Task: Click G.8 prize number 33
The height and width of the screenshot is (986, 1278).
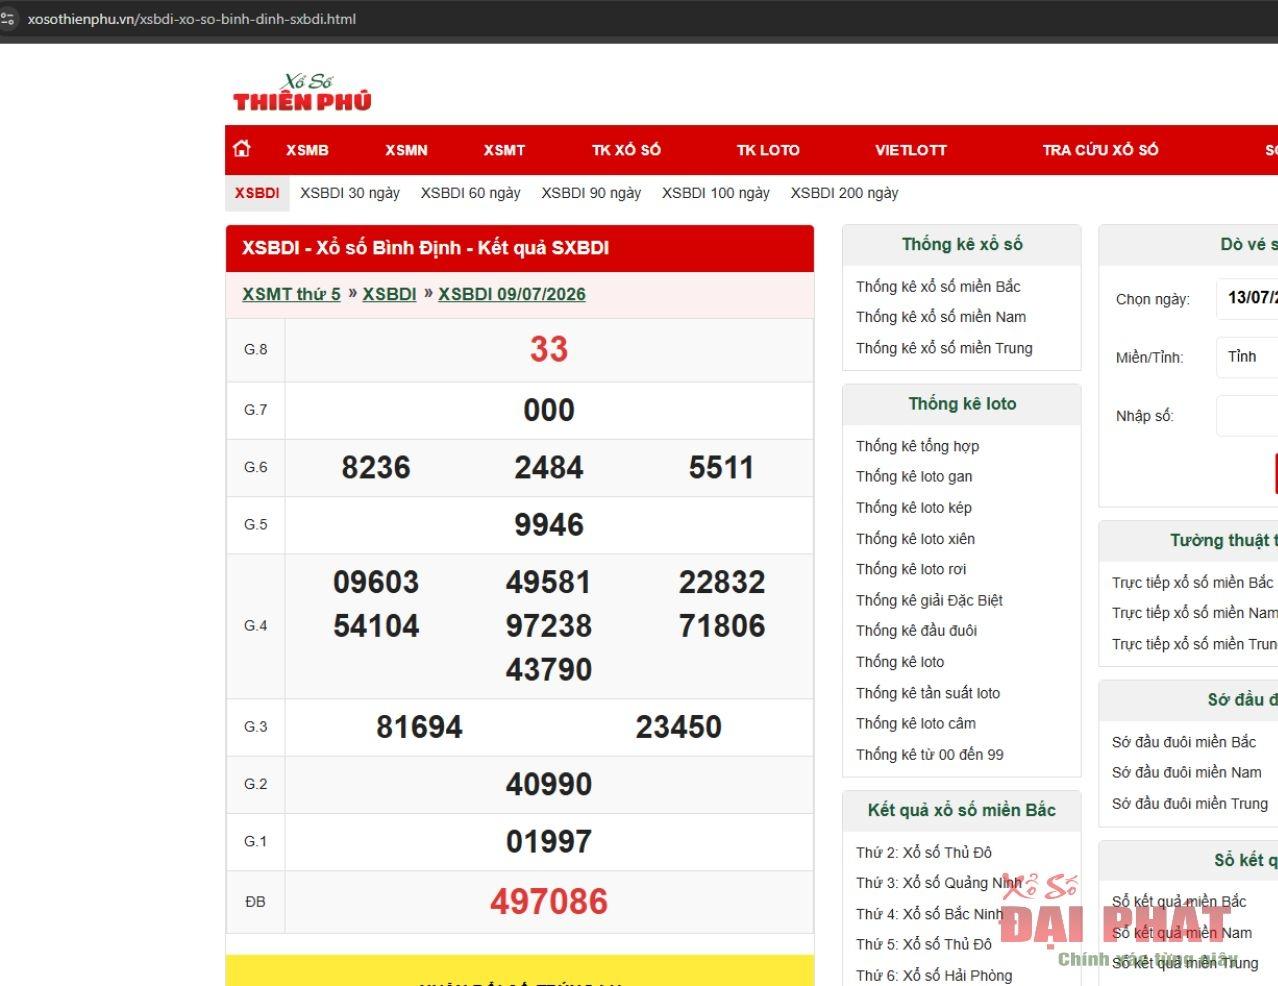Action: [x=549, y=349]
